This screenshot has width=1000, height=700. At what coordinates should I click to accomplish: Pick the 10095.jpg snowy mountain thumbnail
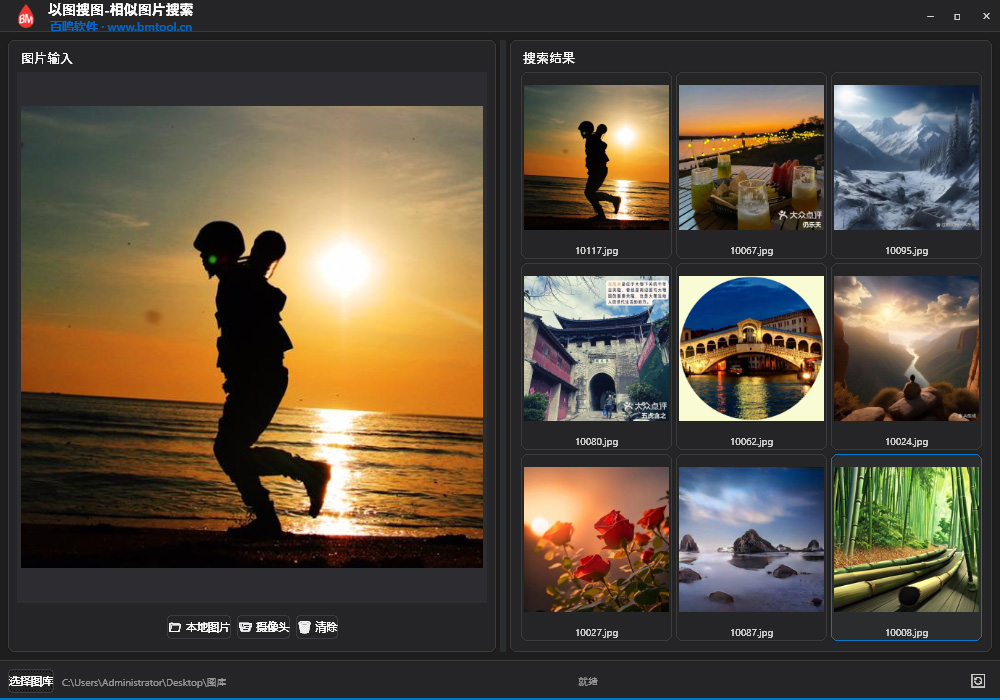click(x=906, y=157)
